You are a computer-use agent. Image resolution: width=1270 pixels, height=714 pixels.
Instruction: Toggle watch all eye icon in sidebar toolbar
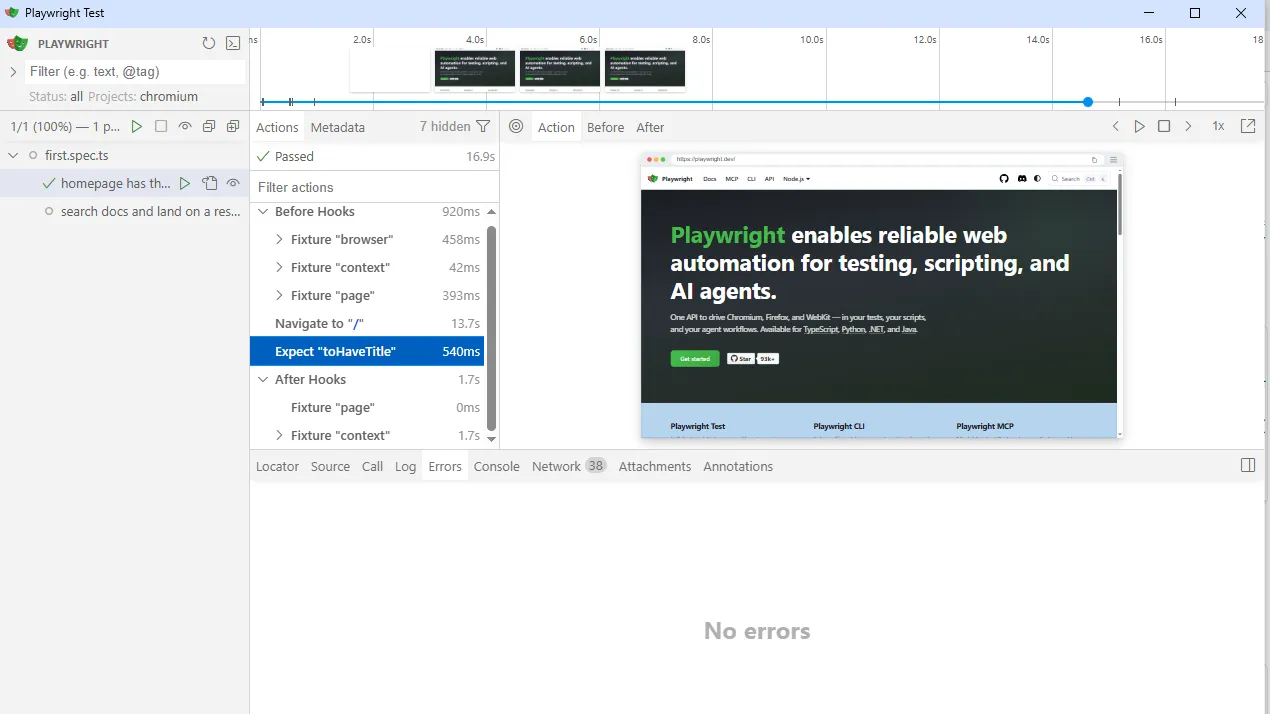pos(185,127)
